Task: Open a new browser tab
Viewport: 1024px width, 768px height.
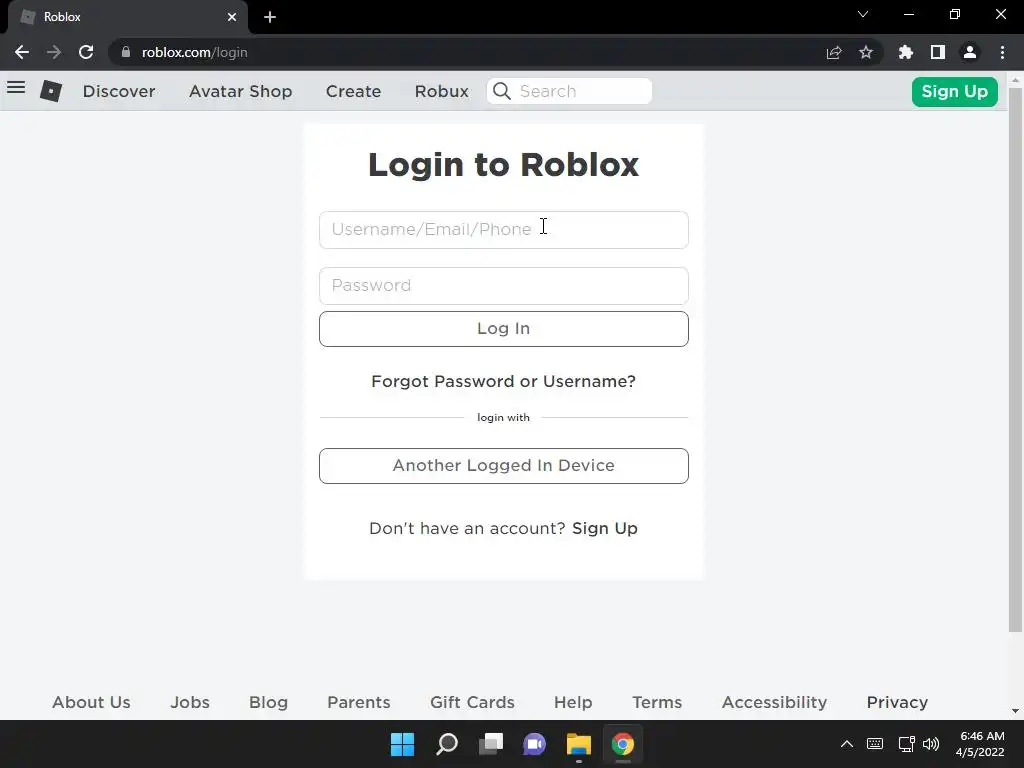Action: tap(270, 17)
